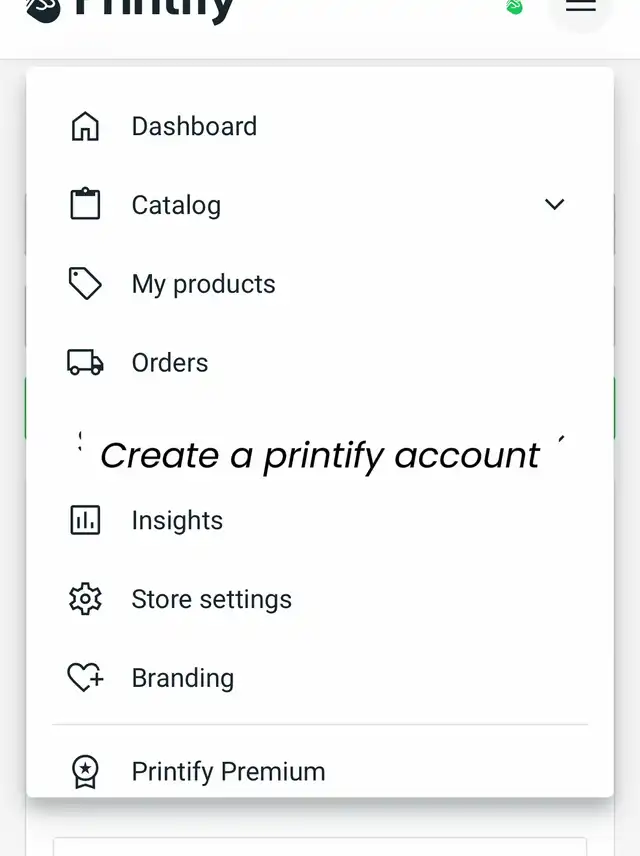Open the Dashboard menu item text

click(194, 127)
